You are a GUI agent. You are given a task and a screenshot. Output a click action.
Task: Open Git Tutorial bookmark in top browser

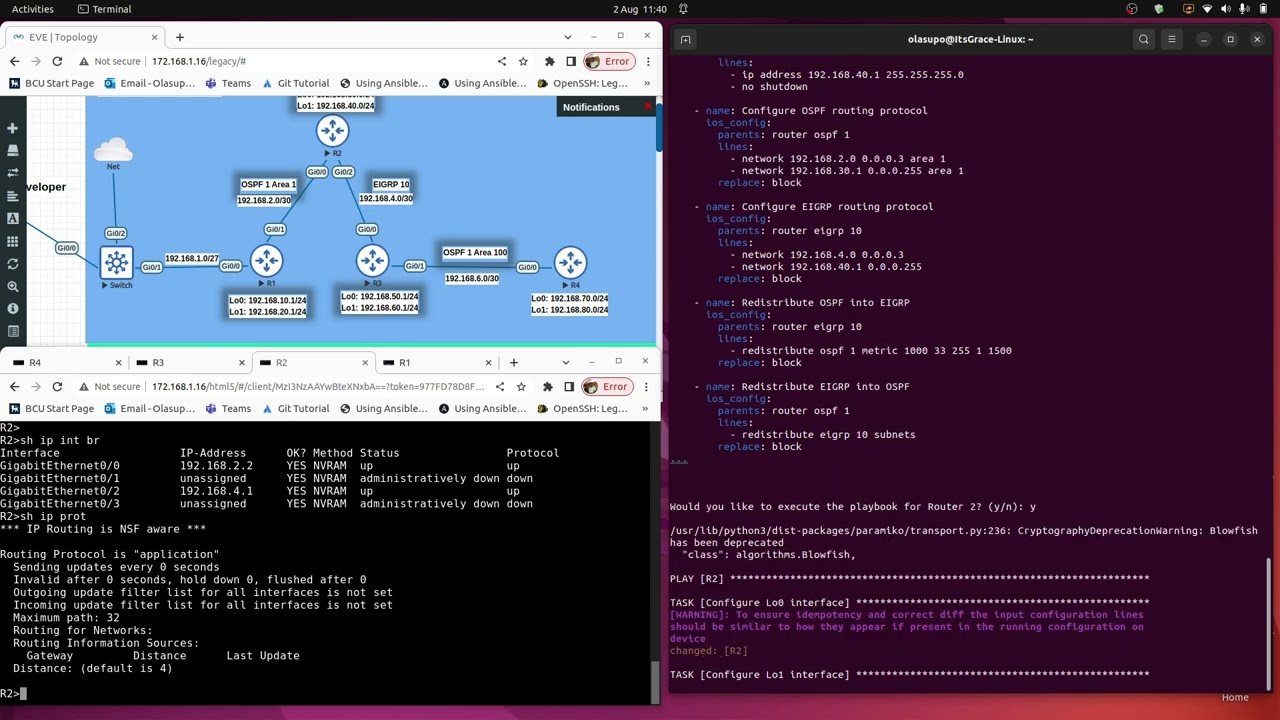(295, 83)
